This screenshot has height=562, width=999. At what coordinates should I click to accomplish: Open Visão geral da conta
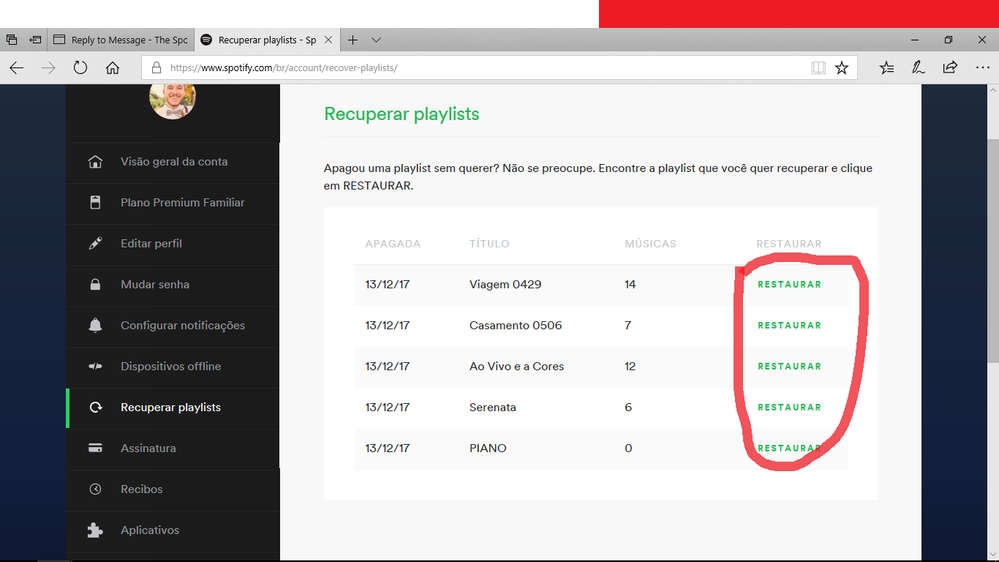click(174, 162)
